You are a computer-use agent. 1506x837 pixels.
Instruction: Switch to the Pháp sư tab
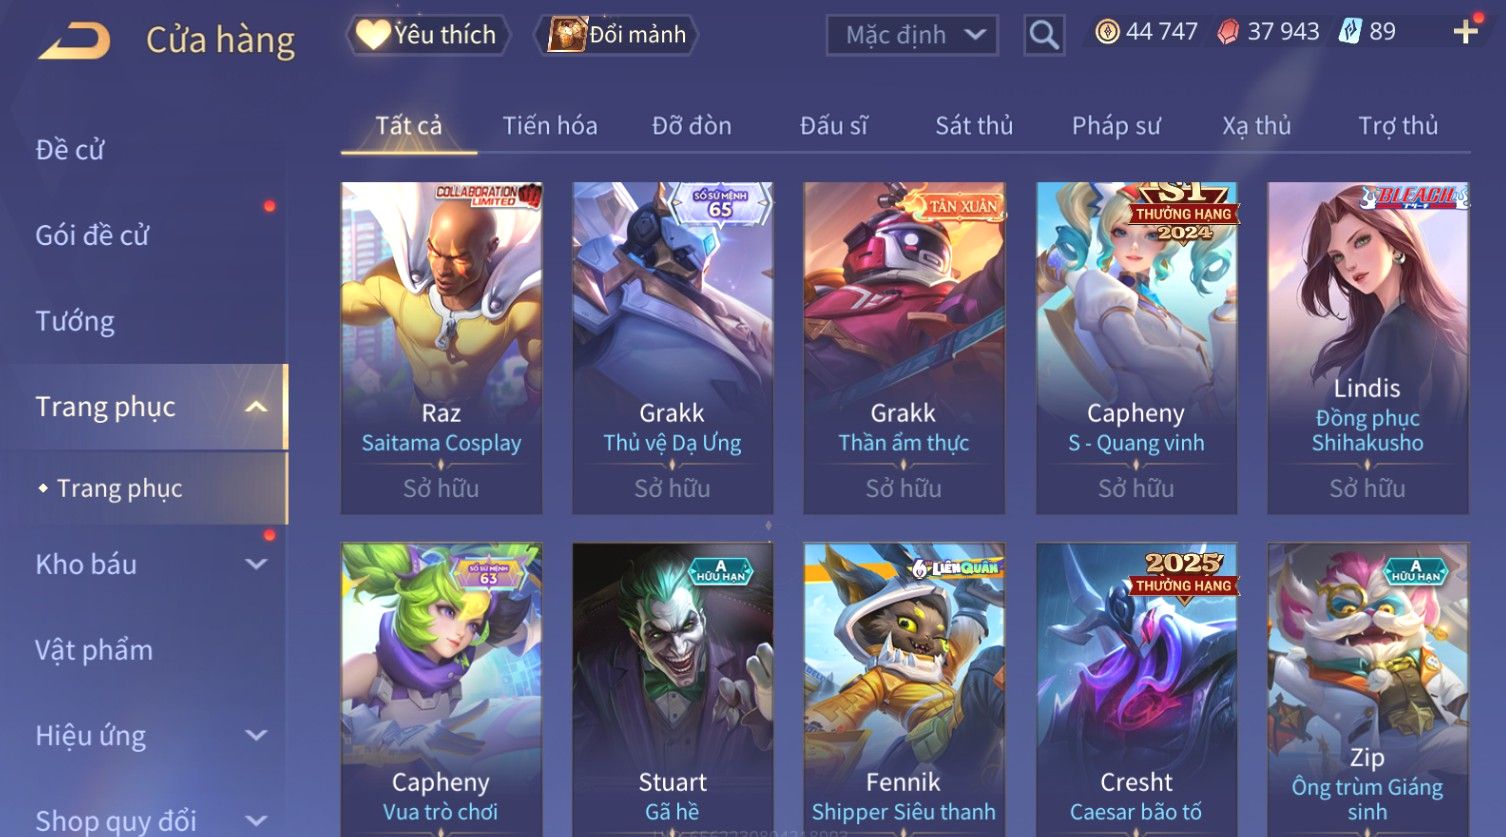coord(1116,126)
